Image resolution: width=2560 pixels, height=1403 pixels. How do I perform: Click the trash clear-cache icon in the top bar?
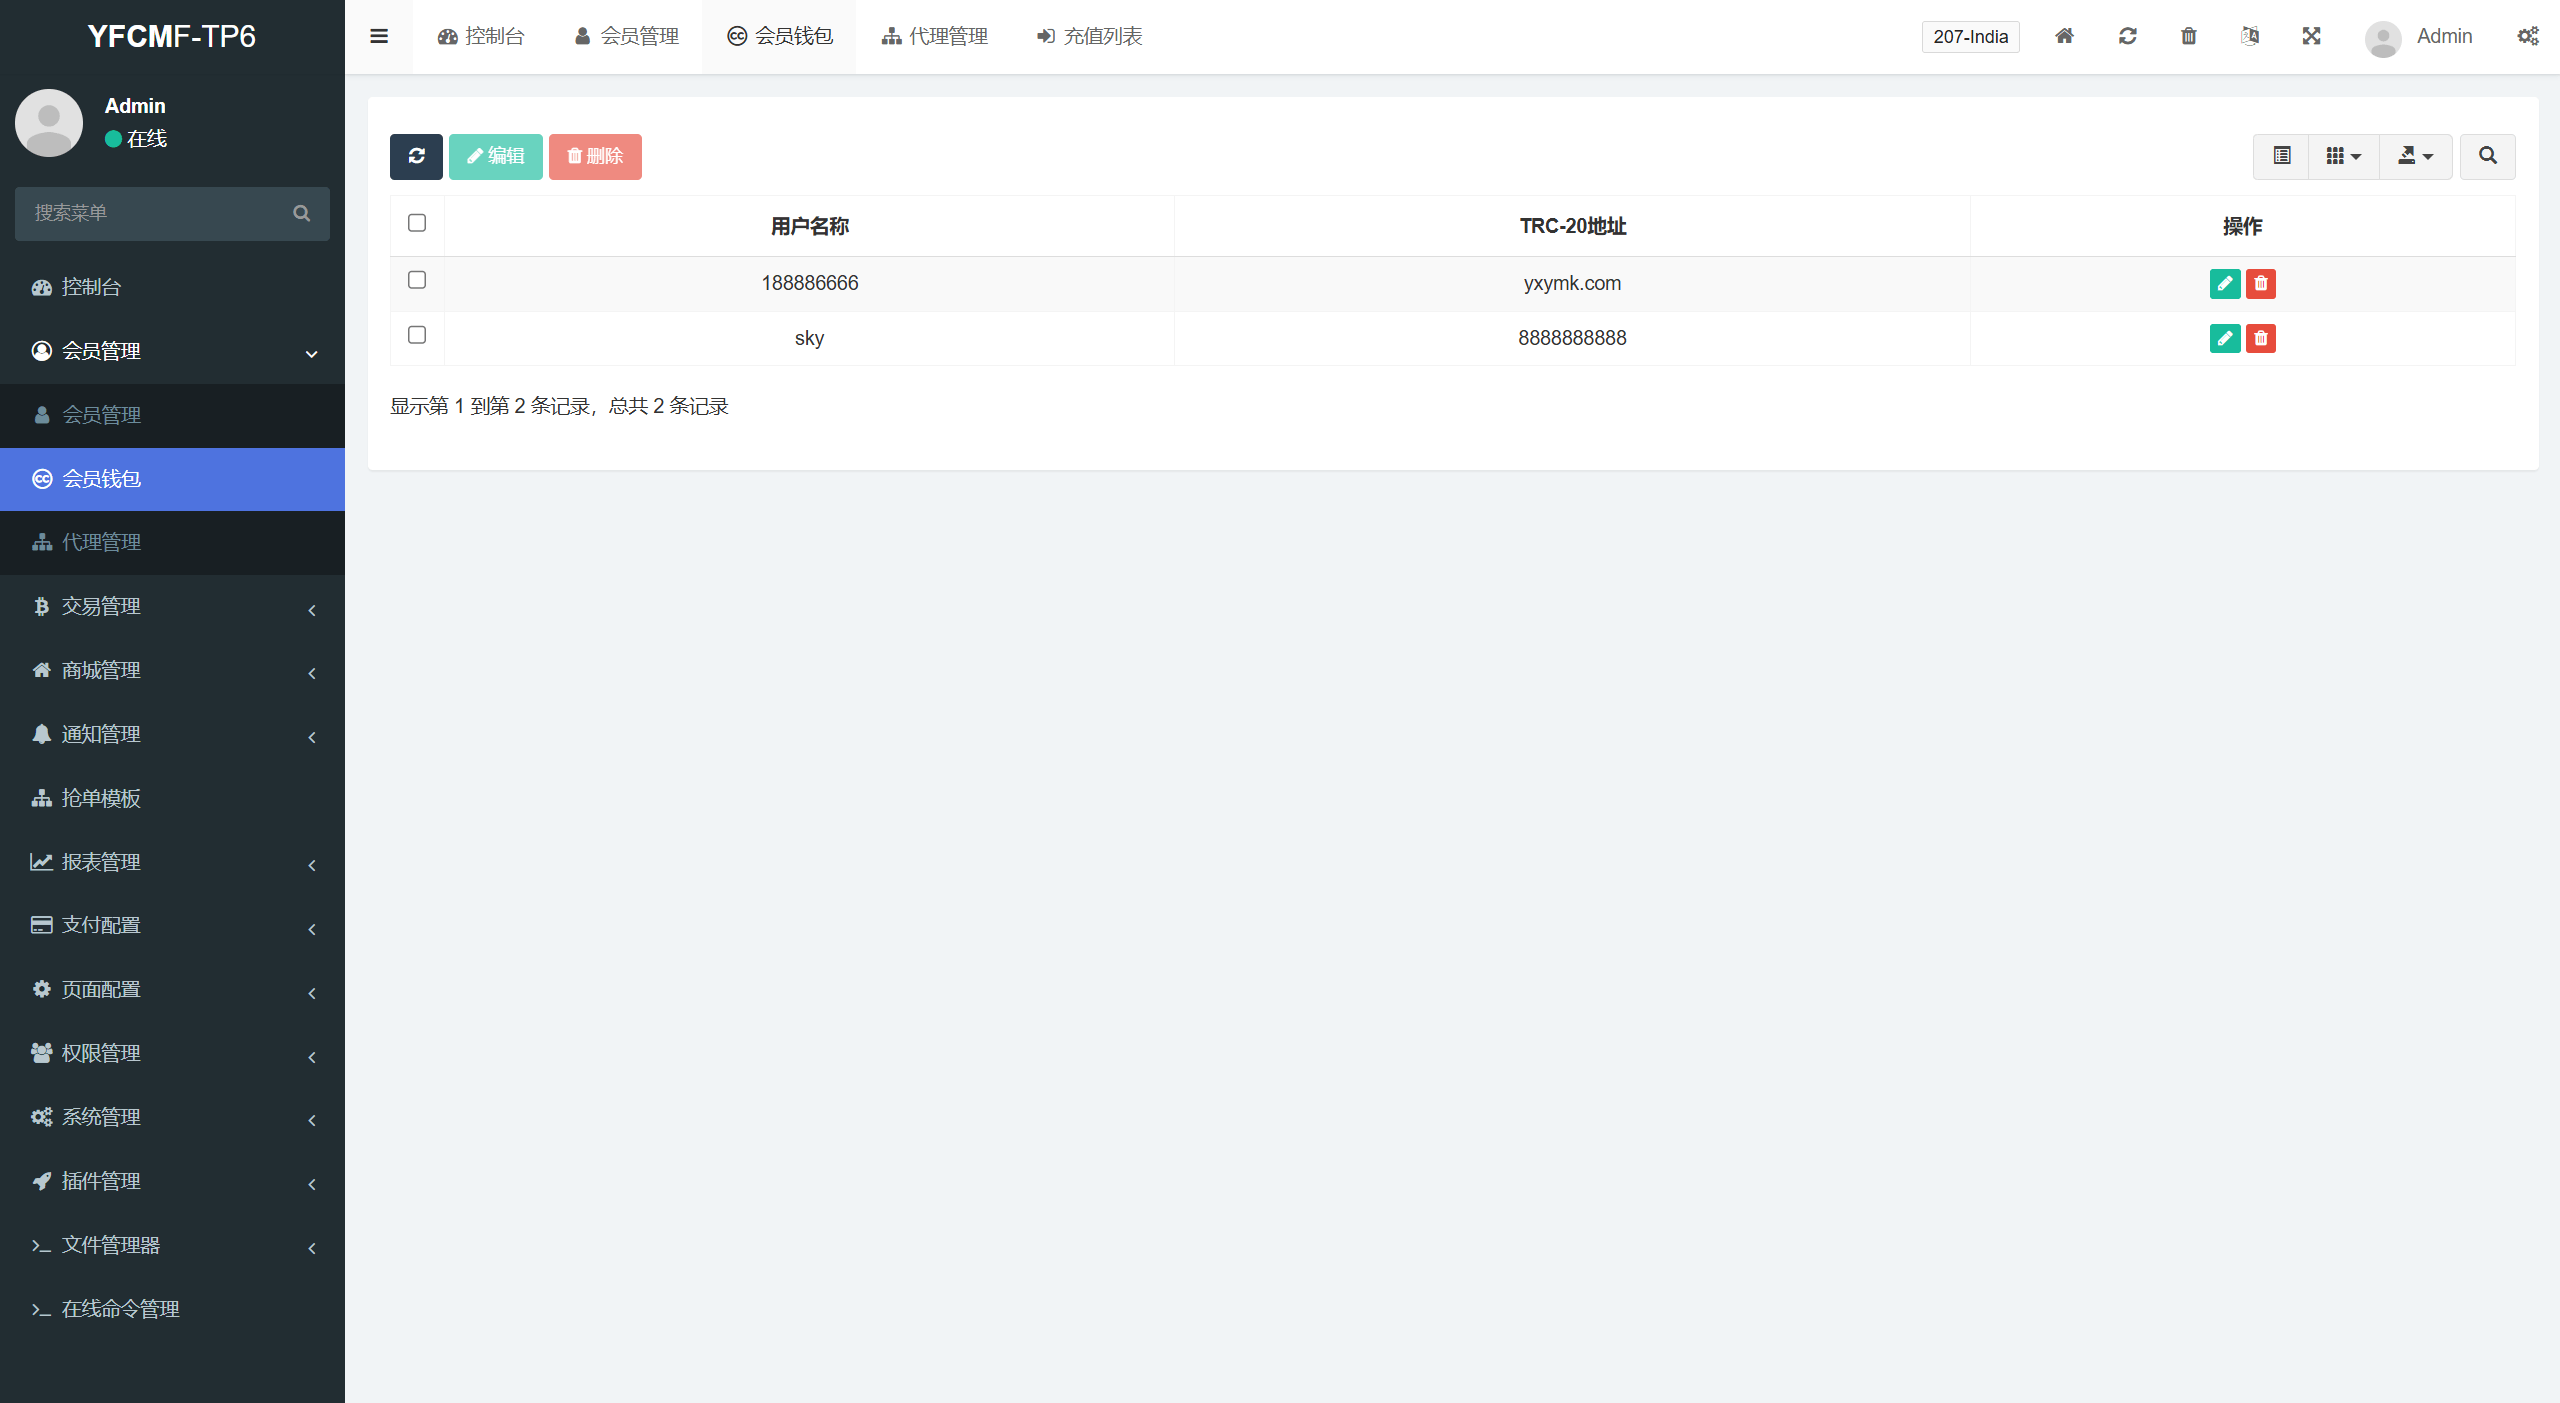pyautogui.click(x=2188, y=36)
